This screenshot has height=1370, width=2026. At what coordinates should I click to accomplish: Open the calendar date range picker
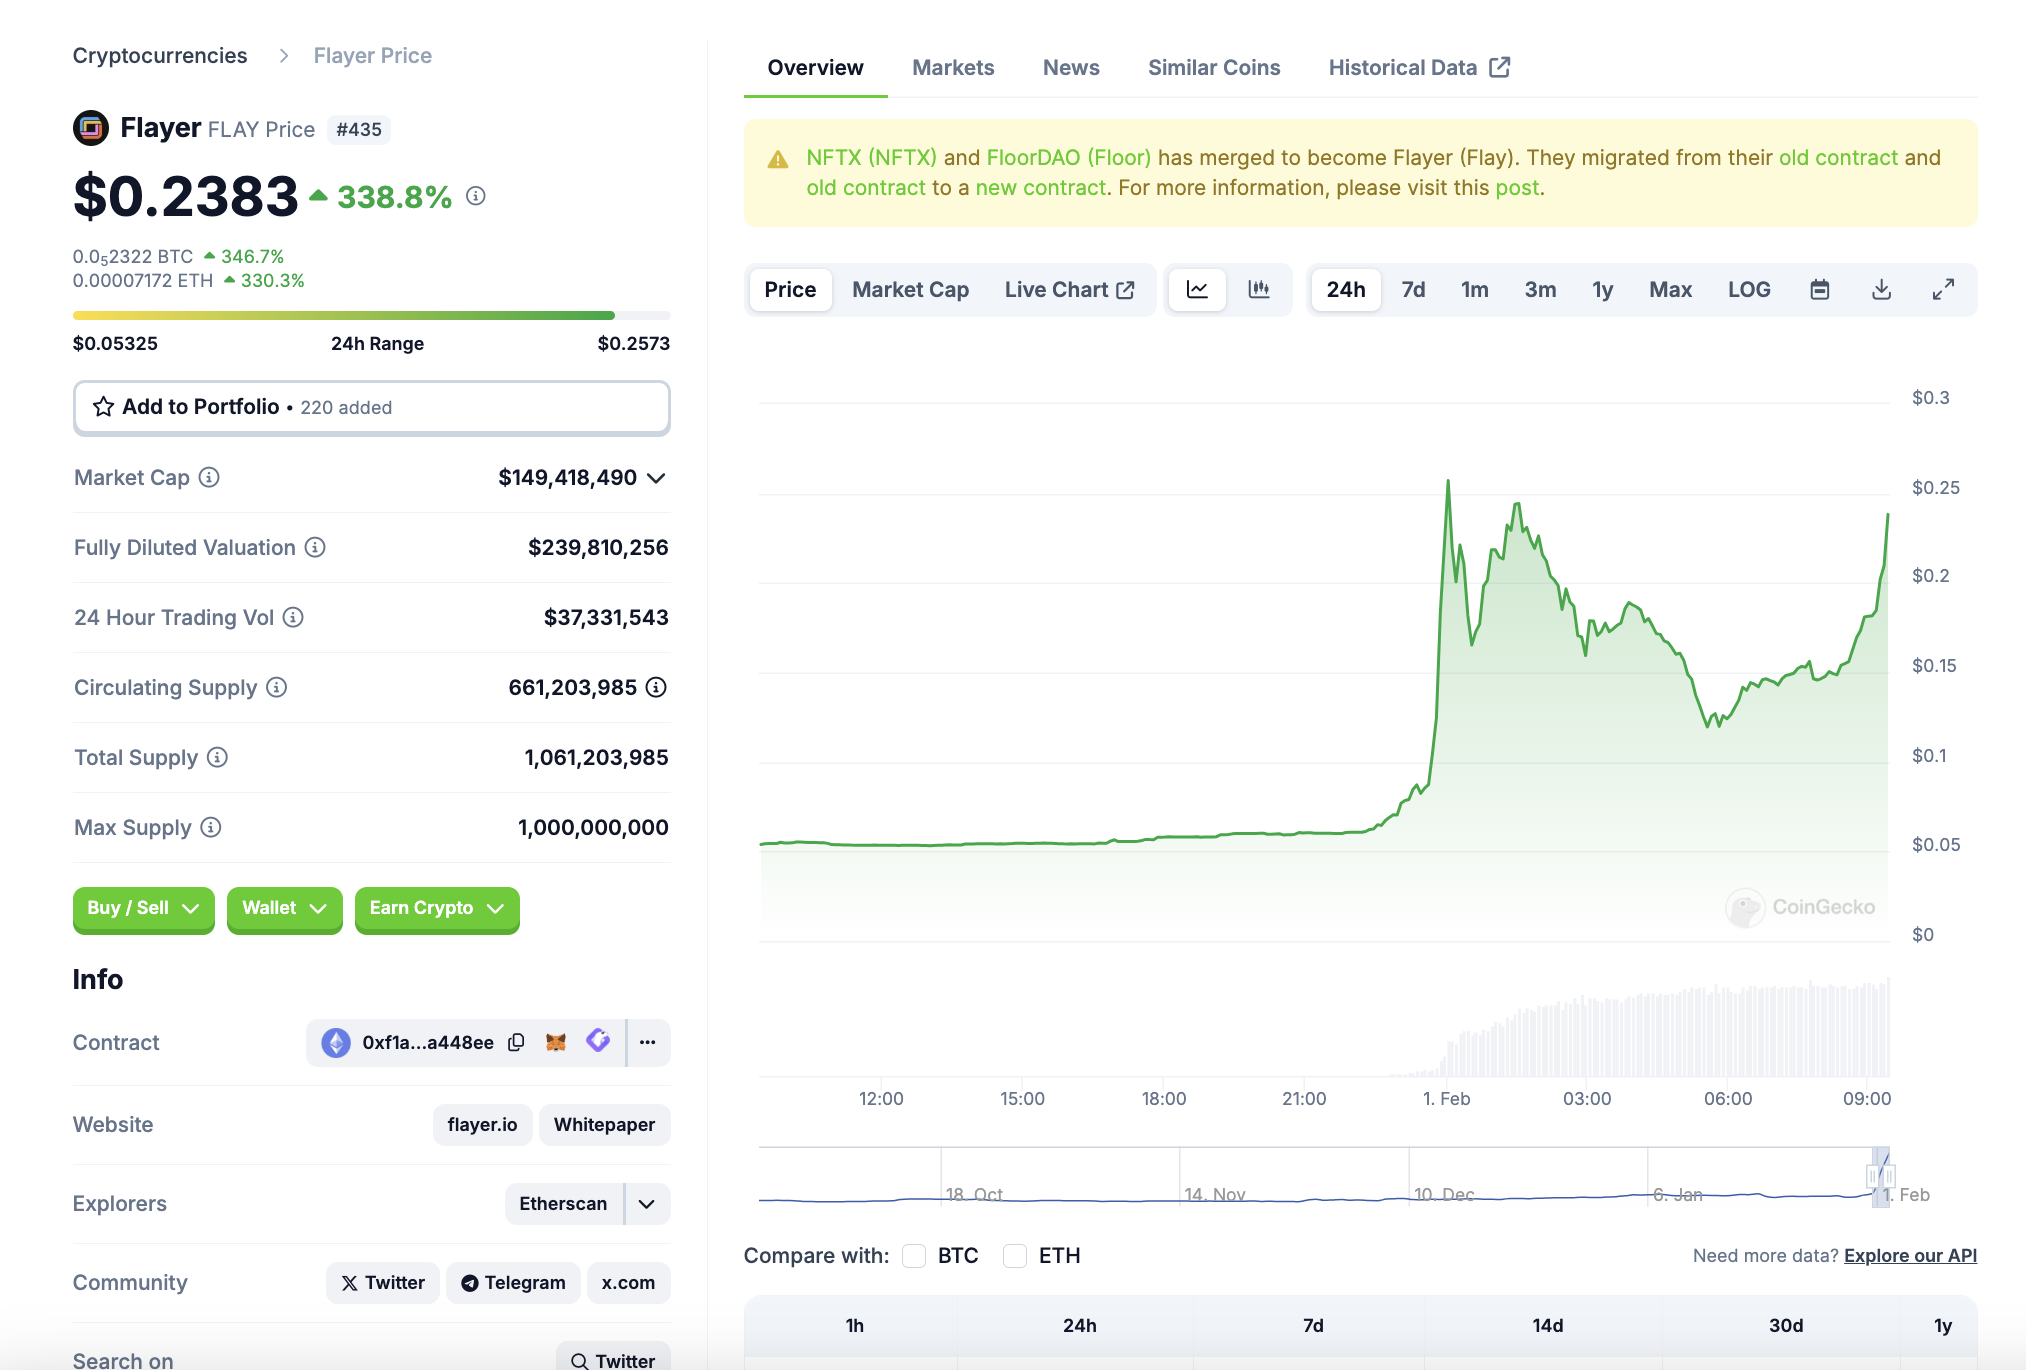1820,290
